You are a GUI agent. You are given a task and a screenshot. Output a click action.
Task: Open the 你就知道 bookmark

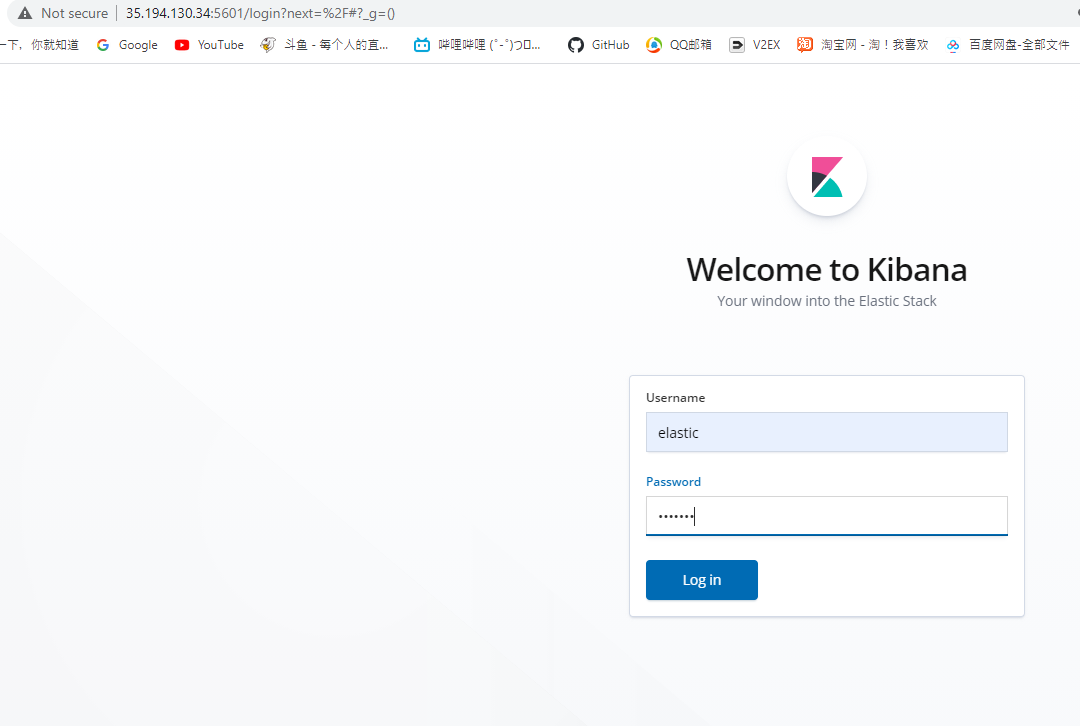[x=39, y=45]
